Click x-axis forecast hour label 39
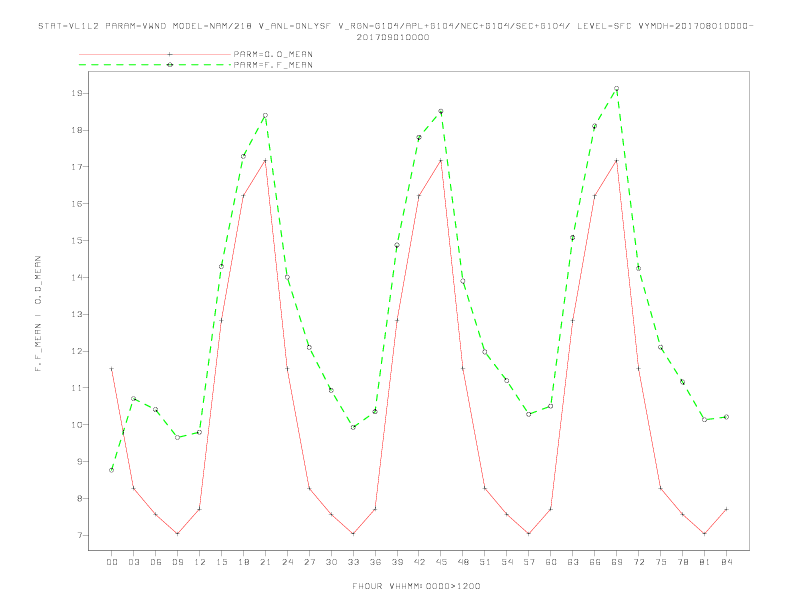 [x=397, y=562]
